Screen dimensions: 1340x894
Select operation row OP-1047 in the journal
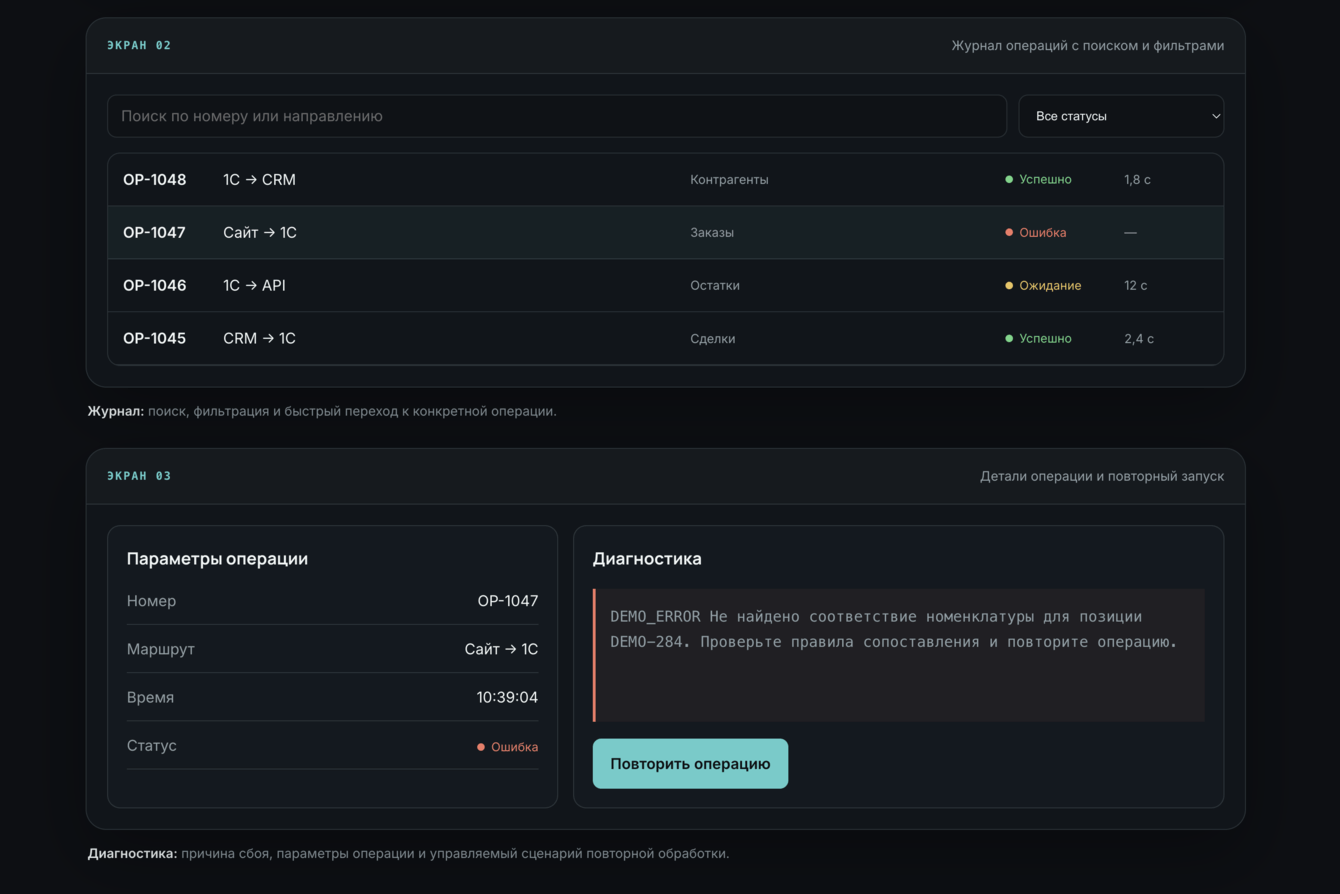666,233
